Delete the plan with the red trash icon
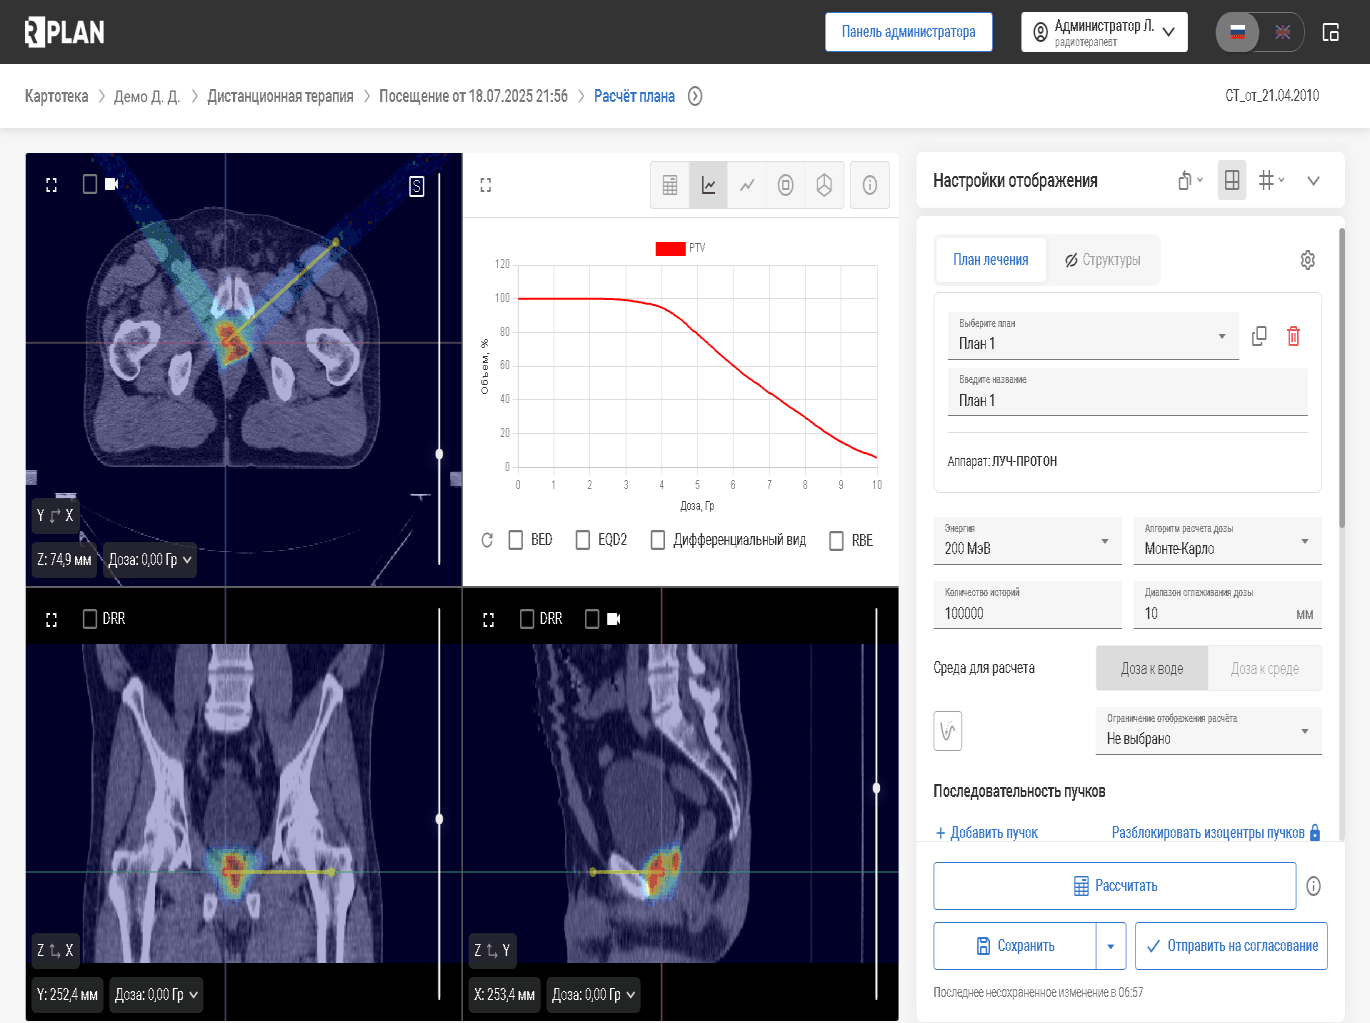1370x1023 pixels. tap(1293, 336)
